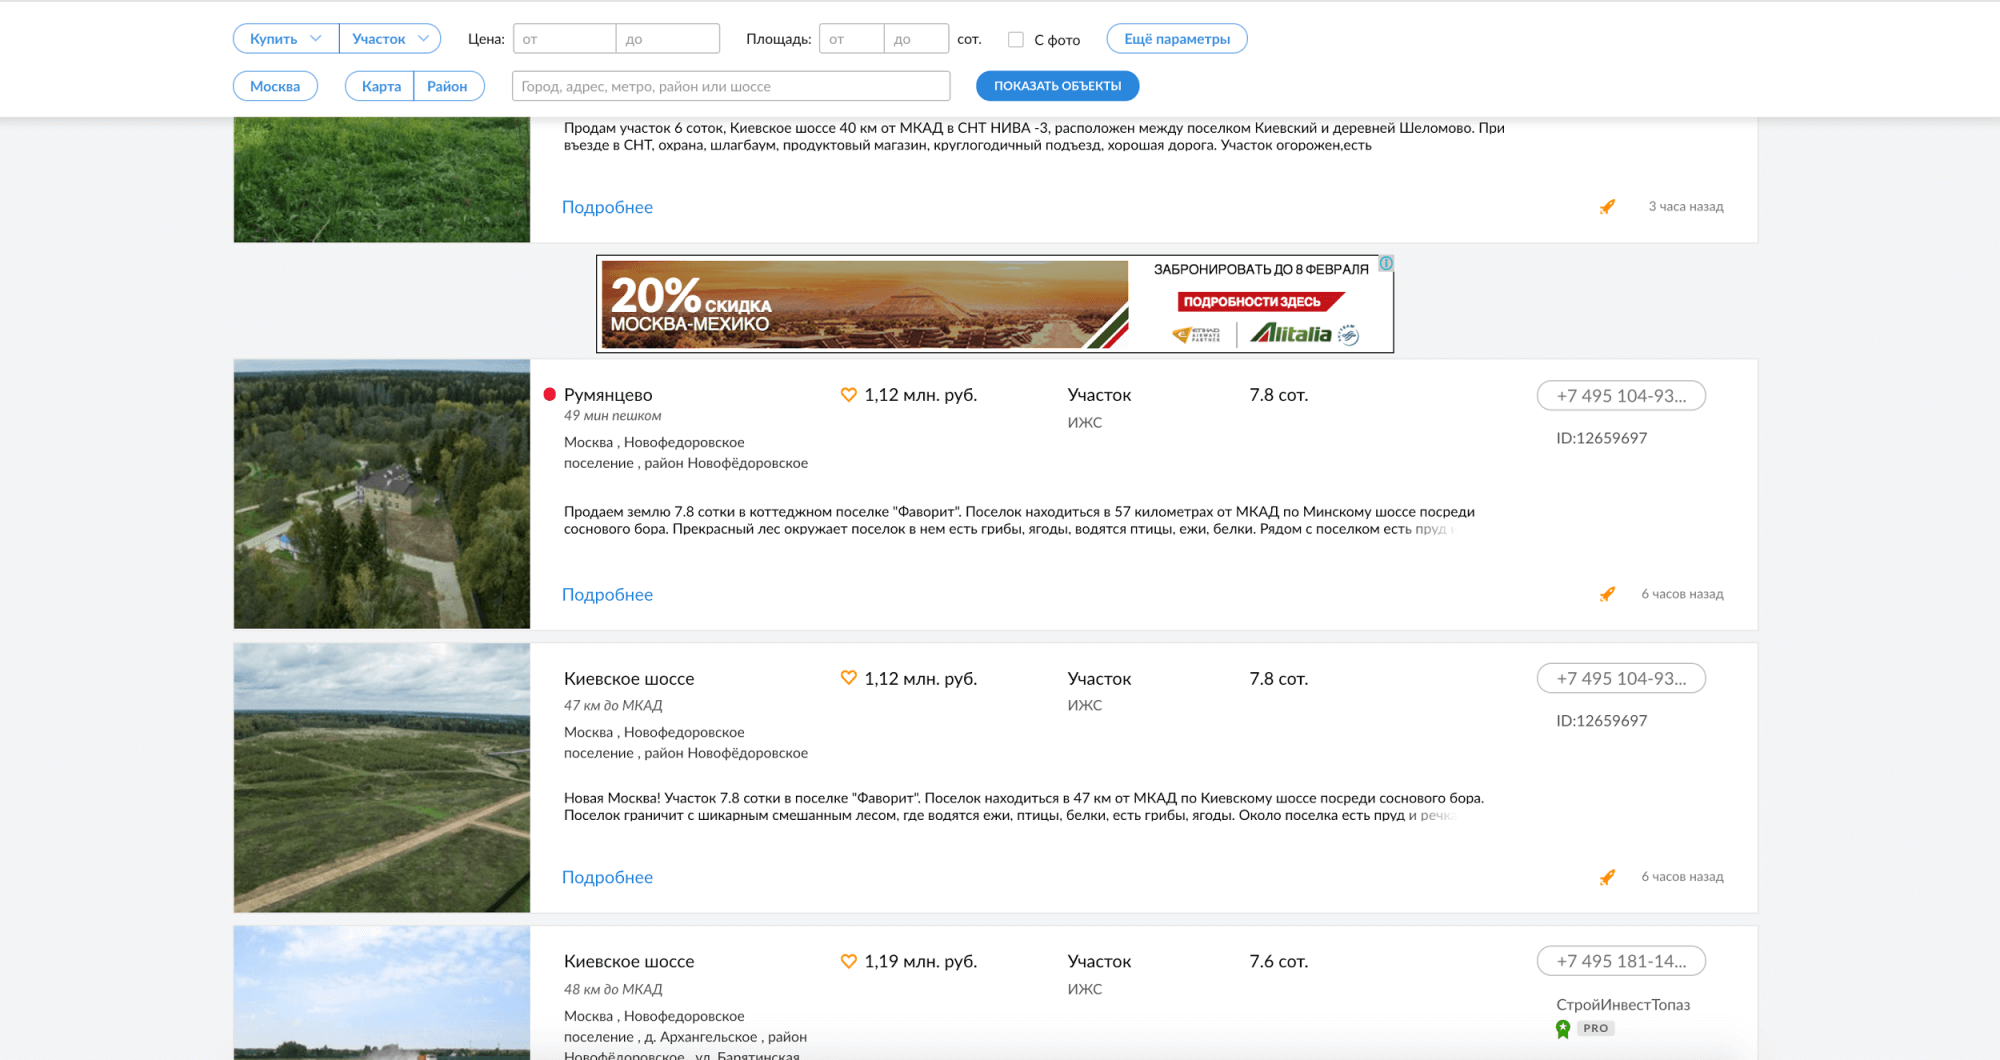Open the Купить deal type dropdown
The width and height of the screenshot is (2000, 1060).
[x=286, y=39]
